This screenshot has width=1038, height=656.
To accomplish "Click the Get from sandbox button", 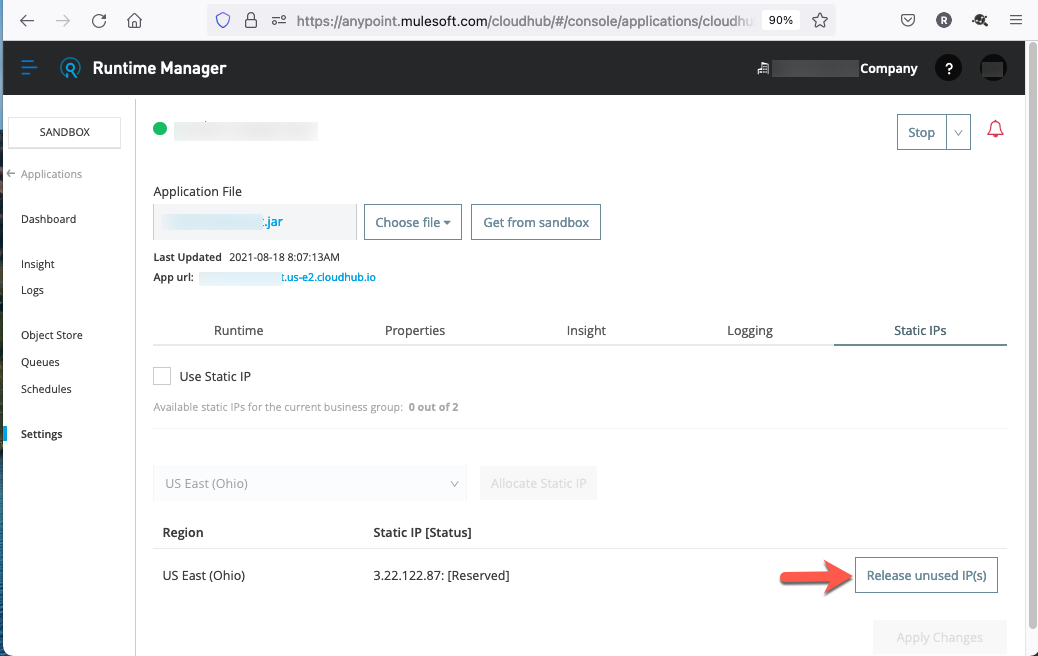I will point(536,222).
